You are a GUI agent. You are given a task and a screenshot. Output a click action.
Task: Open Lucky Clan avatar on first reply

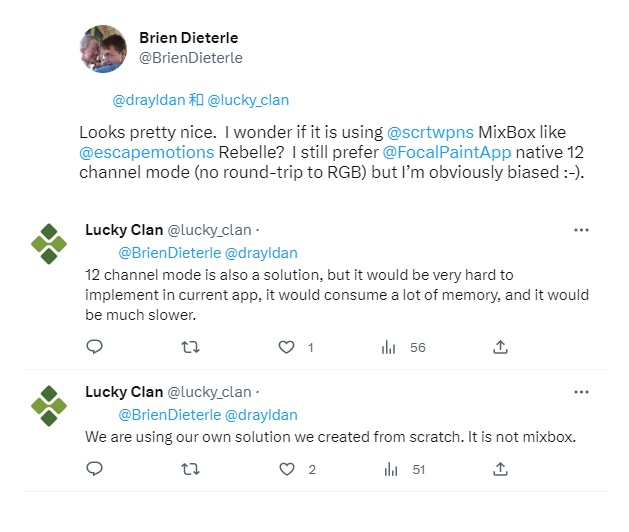(49, 244)
